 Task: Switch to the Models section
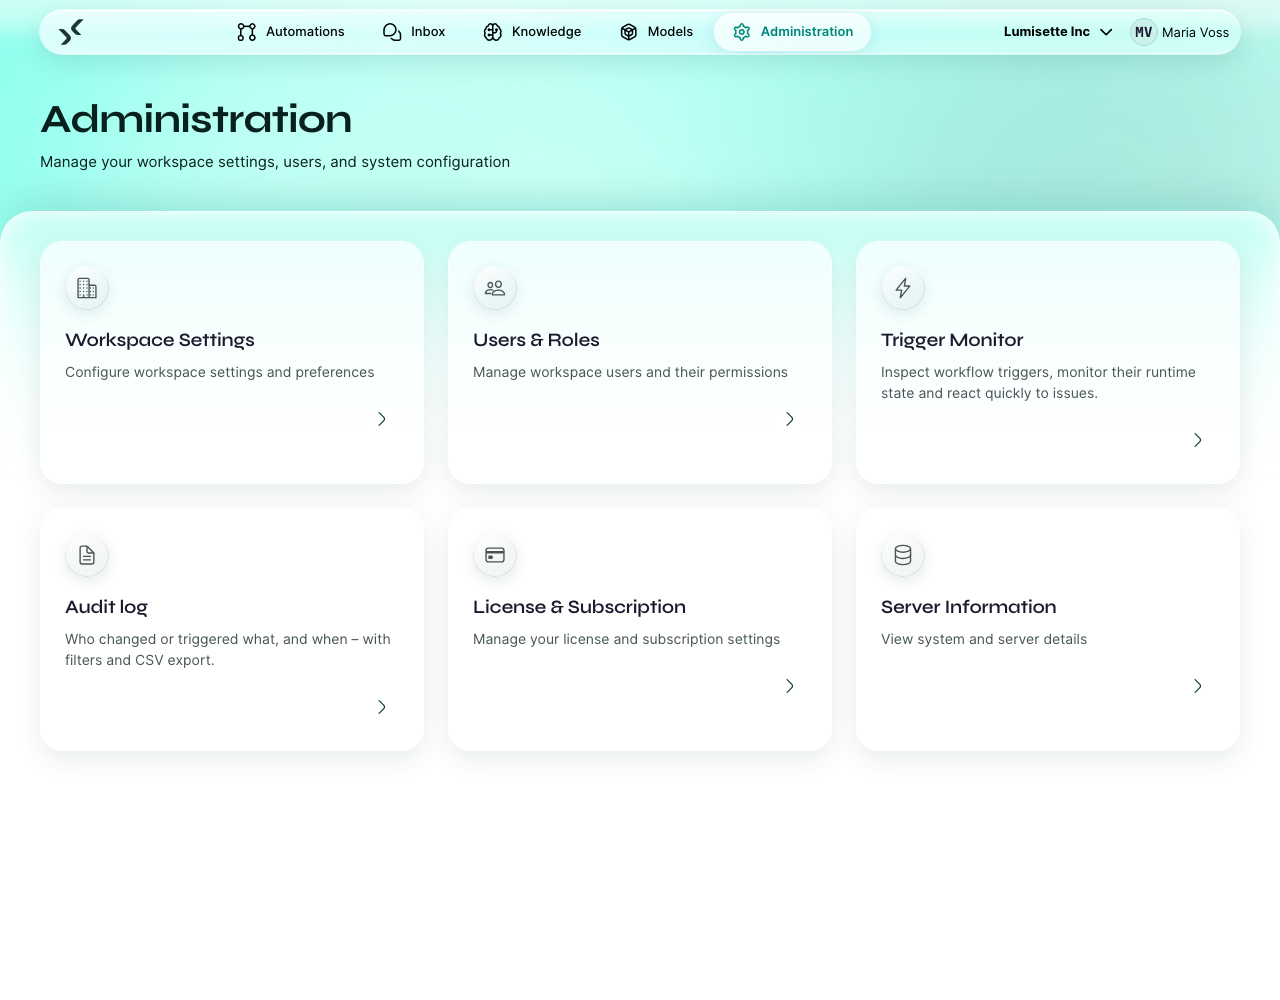click(x=656, y=32)
